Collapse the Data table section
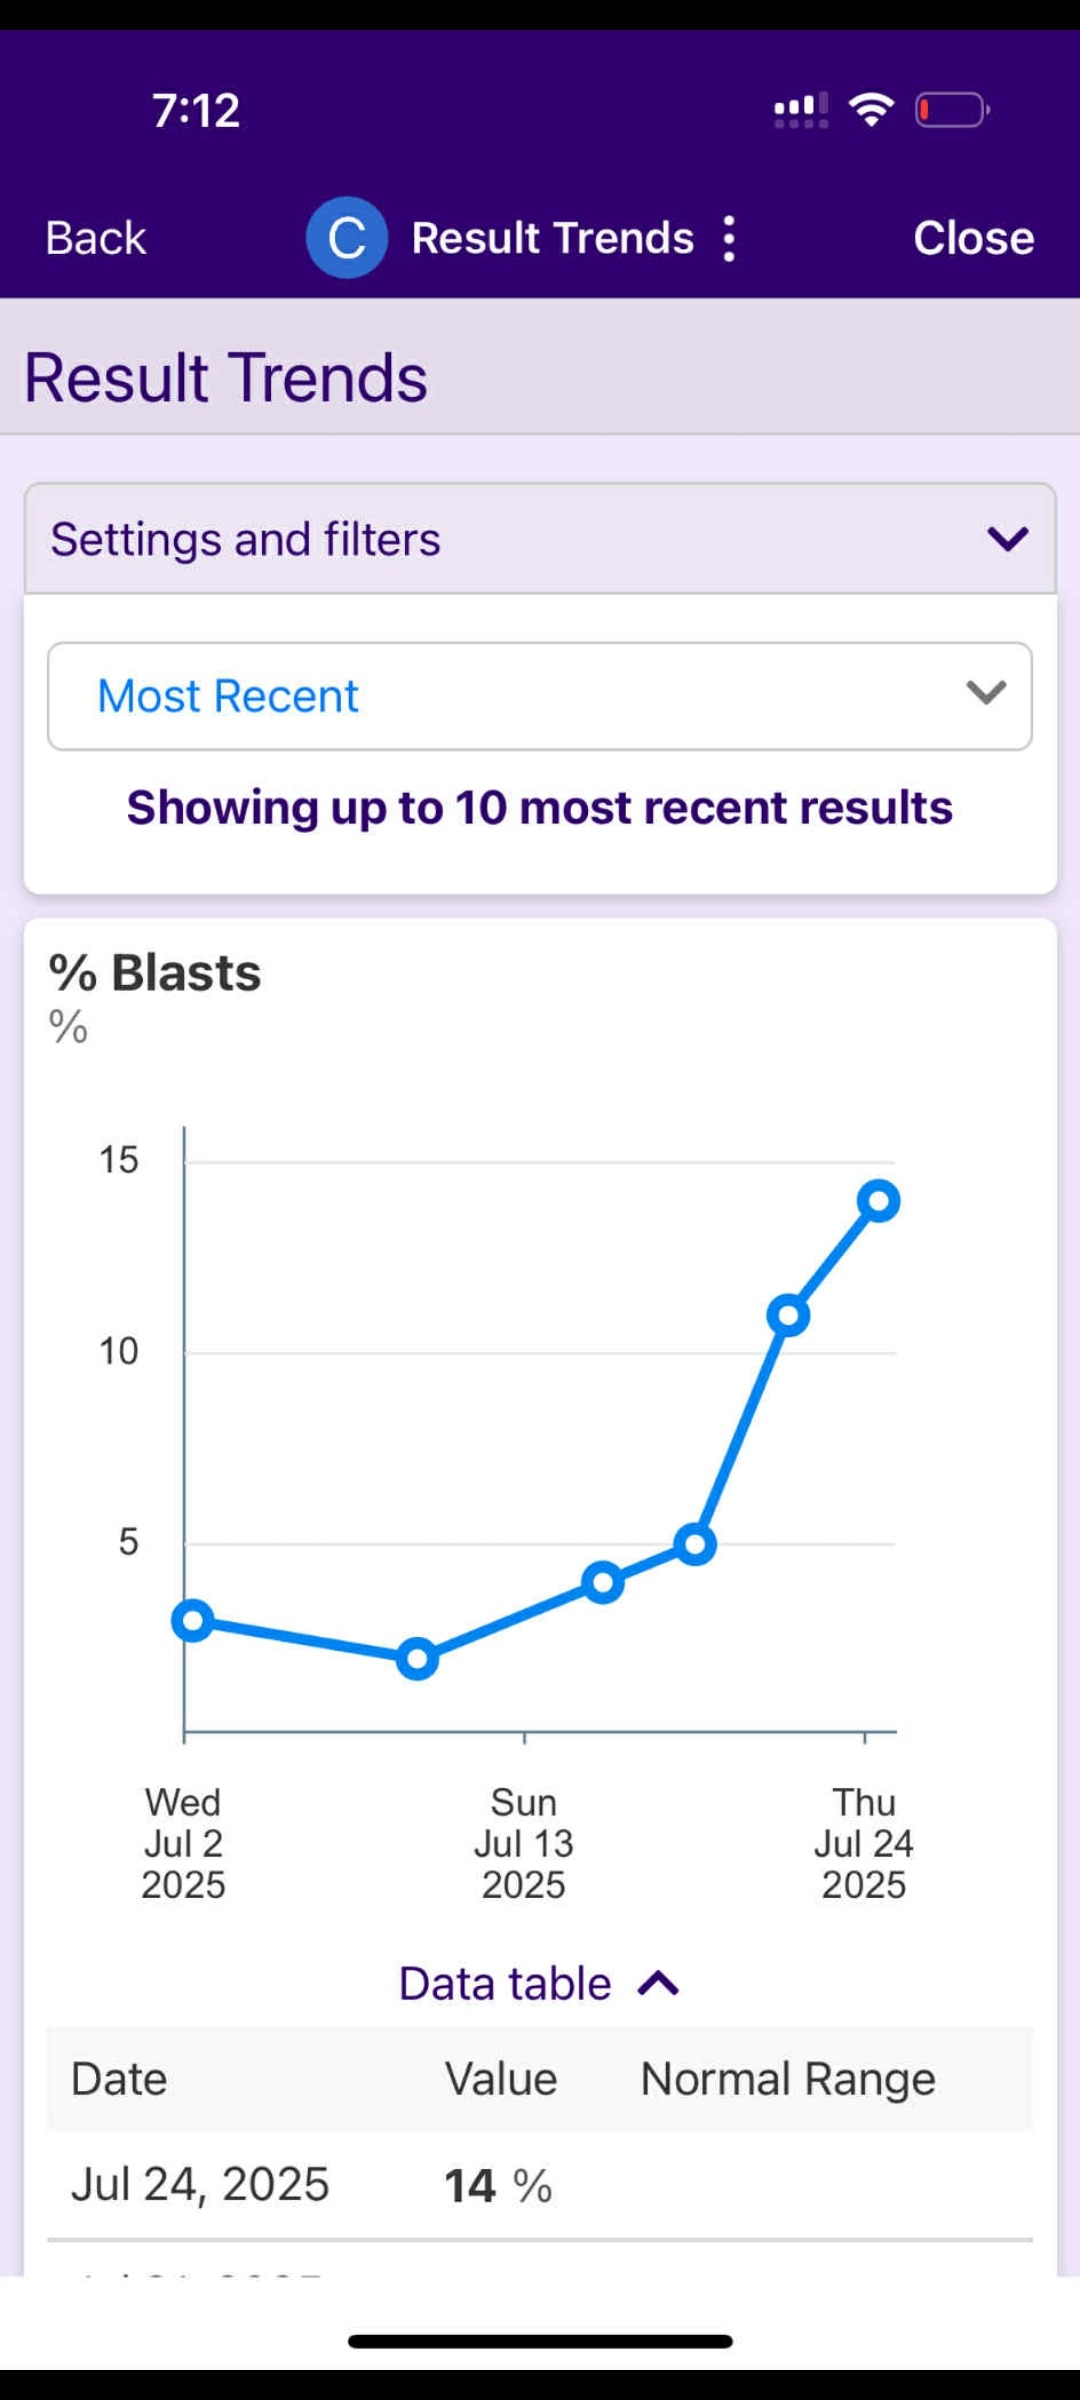Image resolution: width=1080 pixels, height=2400 pixels. (x=540, y=1983)
